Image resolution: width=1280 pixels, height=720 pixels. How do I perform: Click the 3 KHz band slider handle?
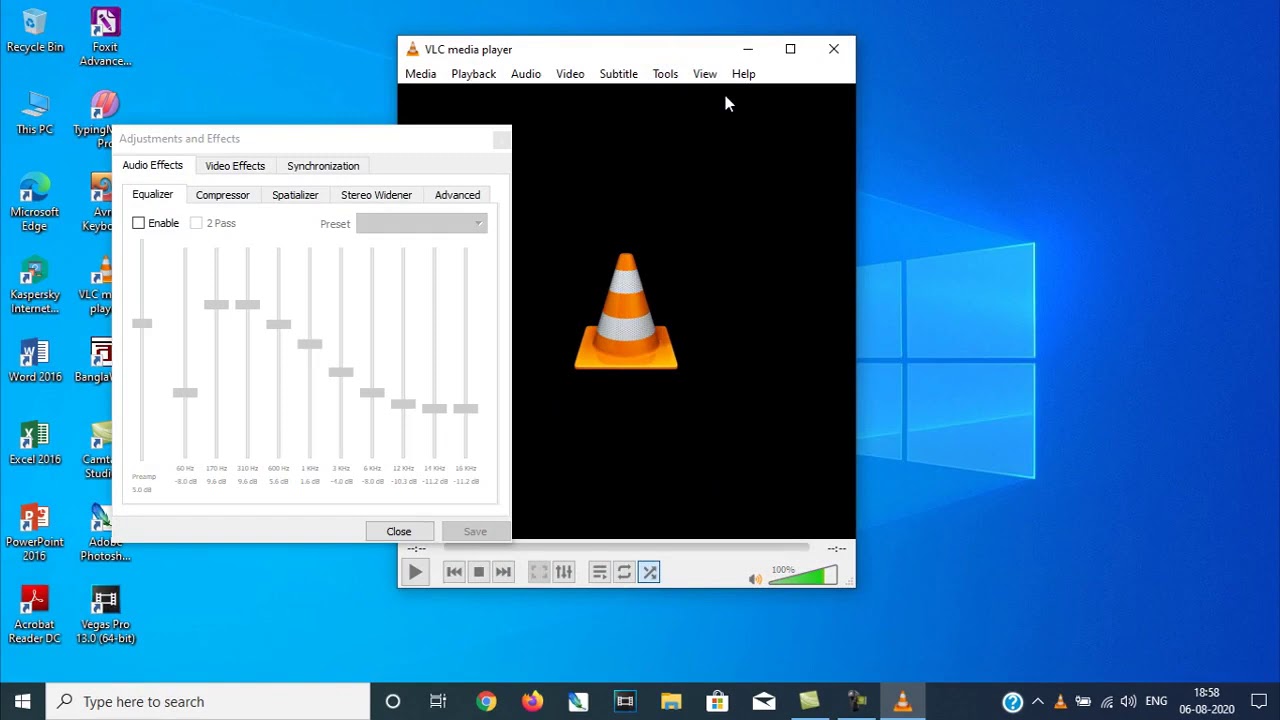click(341, 372)
